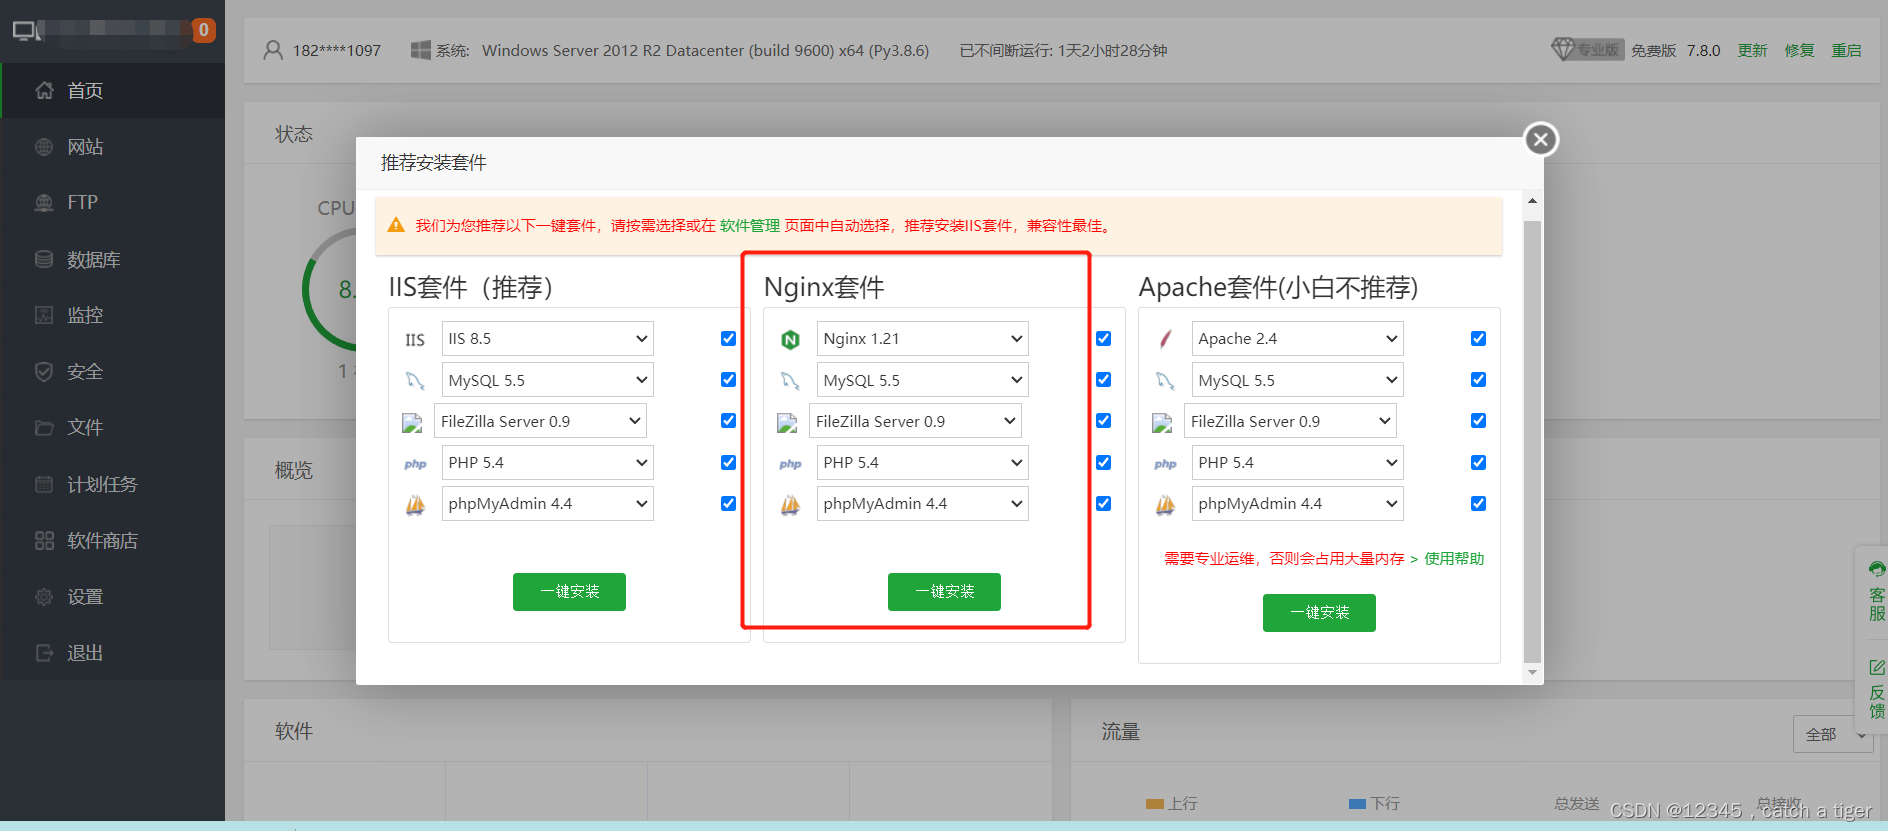Viewport: 1888px width, 831px height.
Task: Click the PHP icon in IIS suite
Action: (415, 464)
